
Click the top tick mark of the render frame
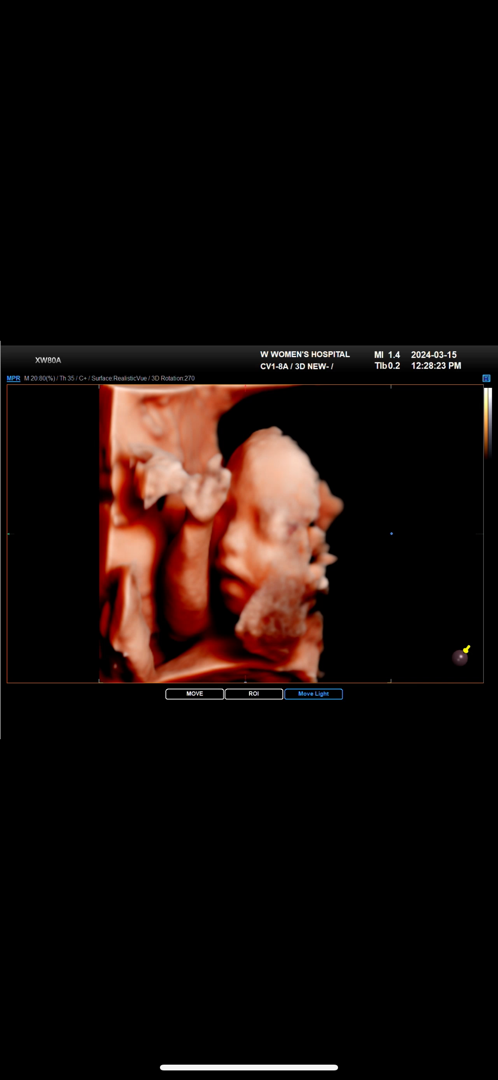coord(391,386)
